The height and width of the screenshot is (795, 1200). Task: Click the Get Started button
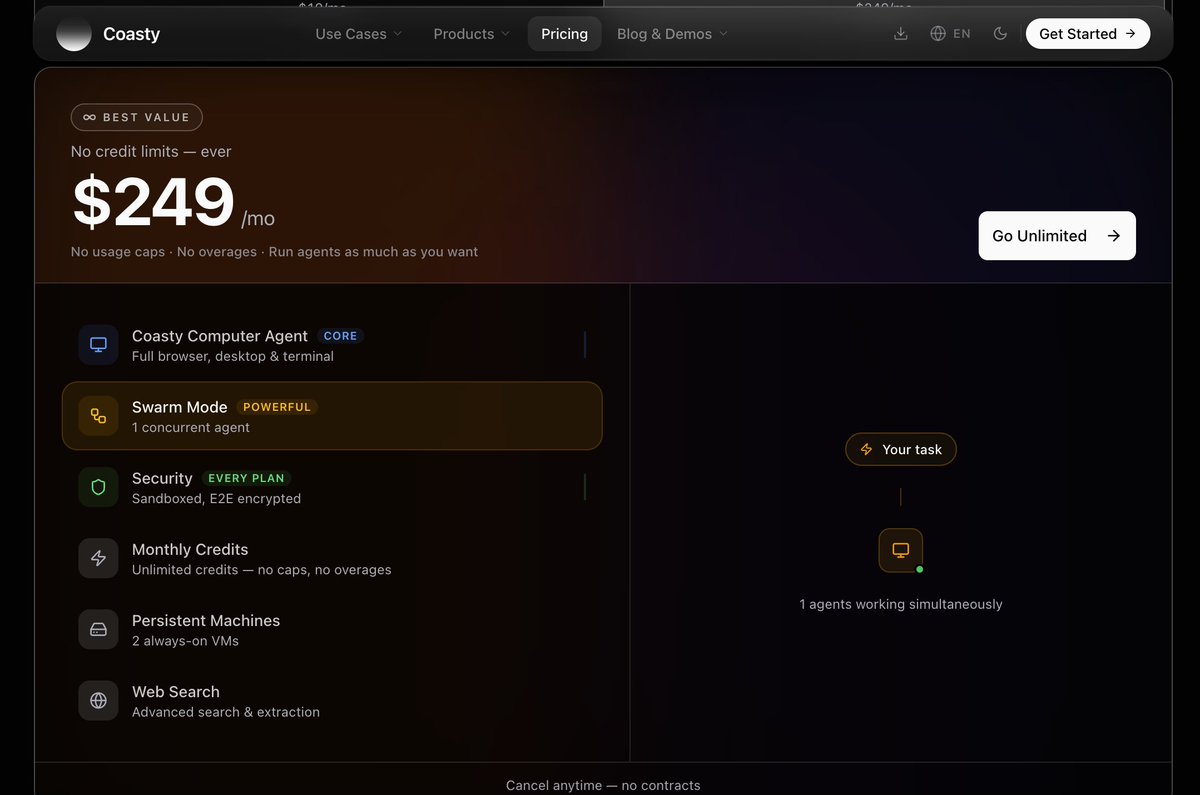(1088, 34)
